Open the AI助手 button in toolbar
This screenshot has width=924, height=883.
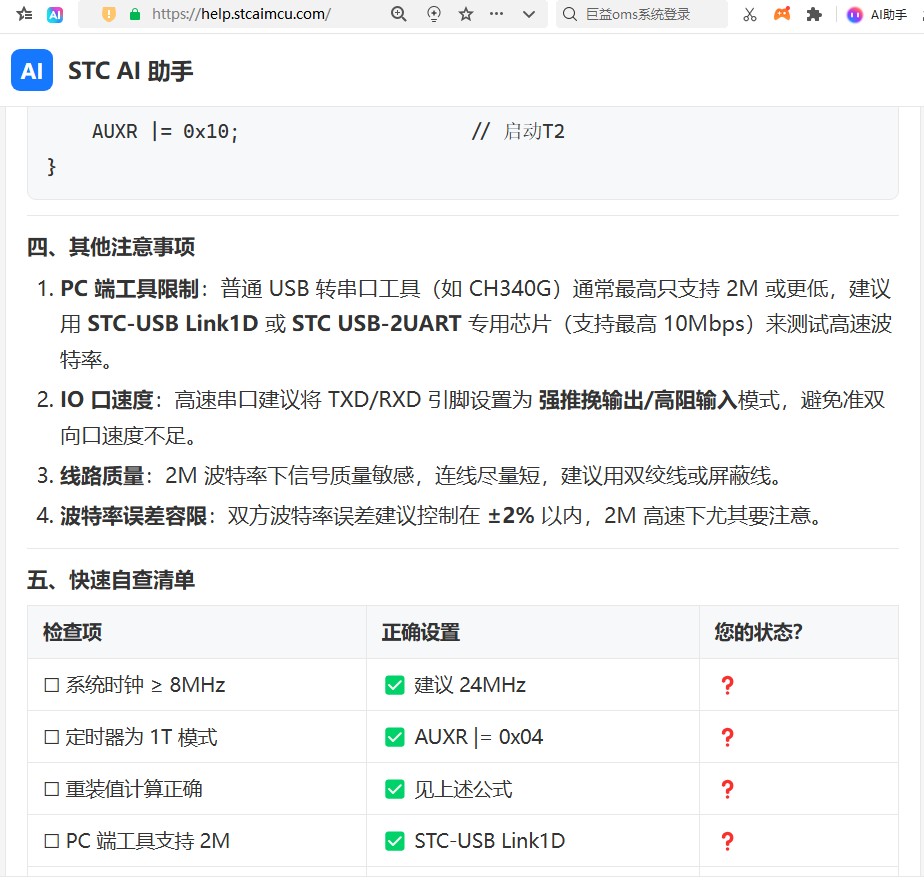click(x=877, y=15)
